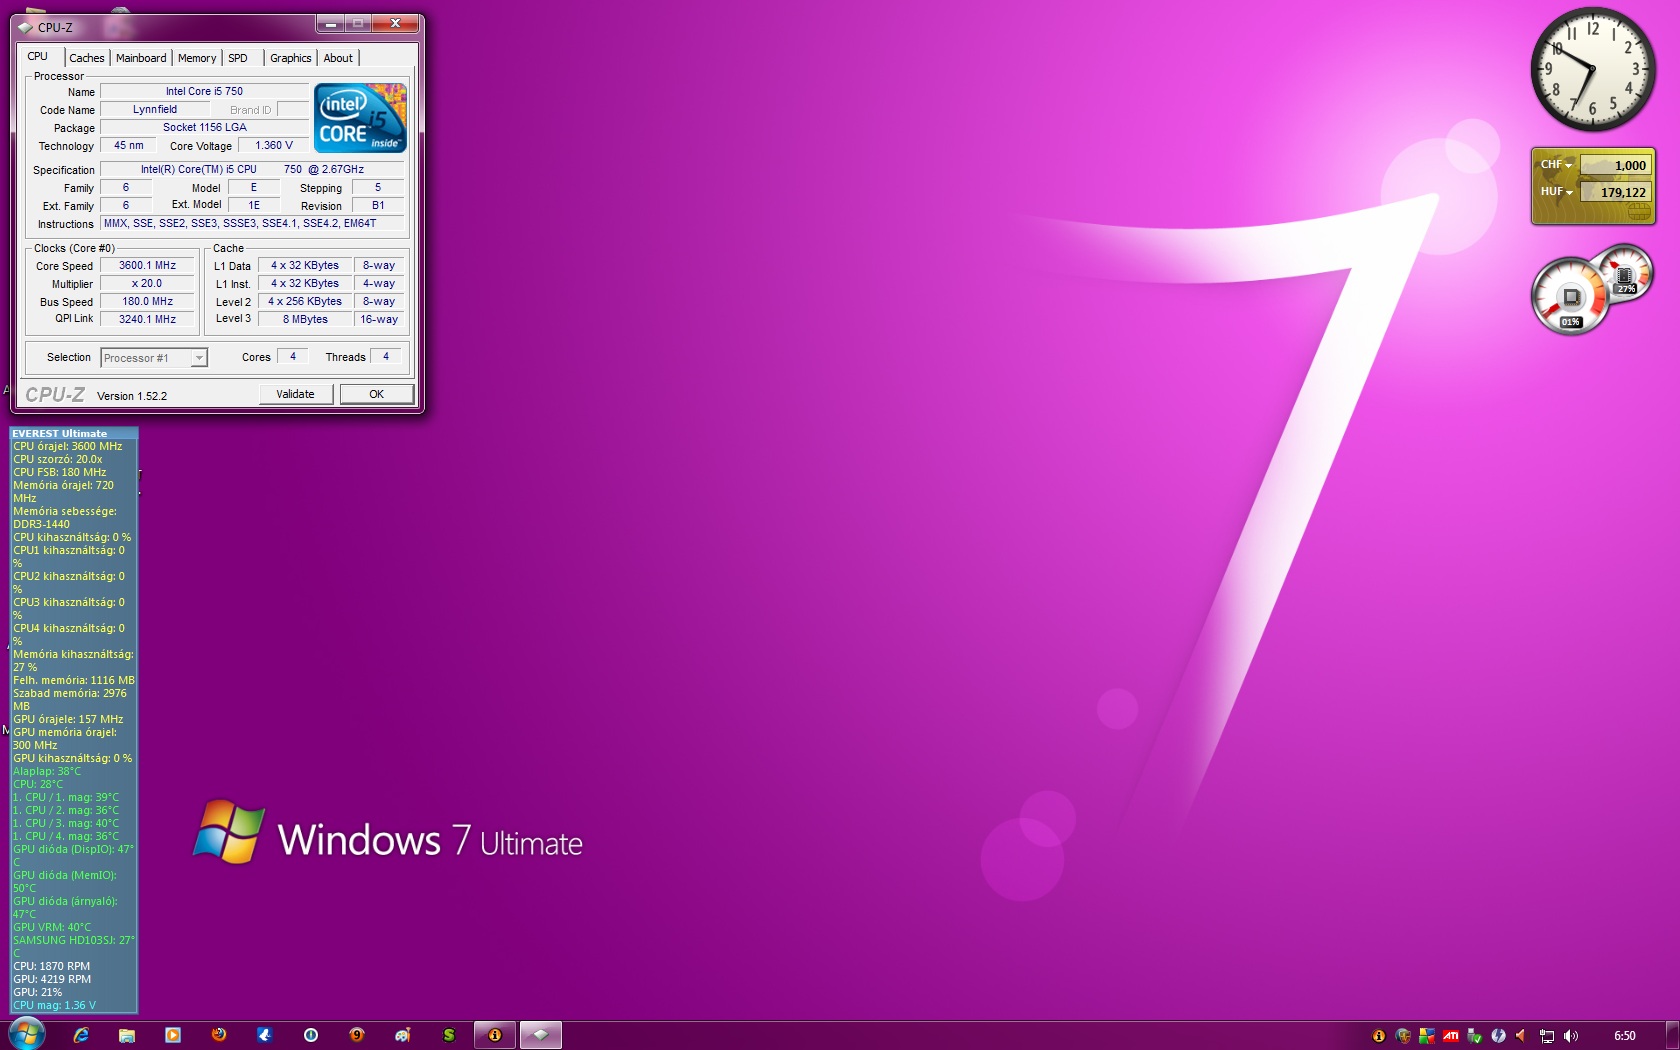Click the red speaker audio tray icon
Screen dimensions: 1680x1050
pyautogui.click(x=1521, y=1036)
